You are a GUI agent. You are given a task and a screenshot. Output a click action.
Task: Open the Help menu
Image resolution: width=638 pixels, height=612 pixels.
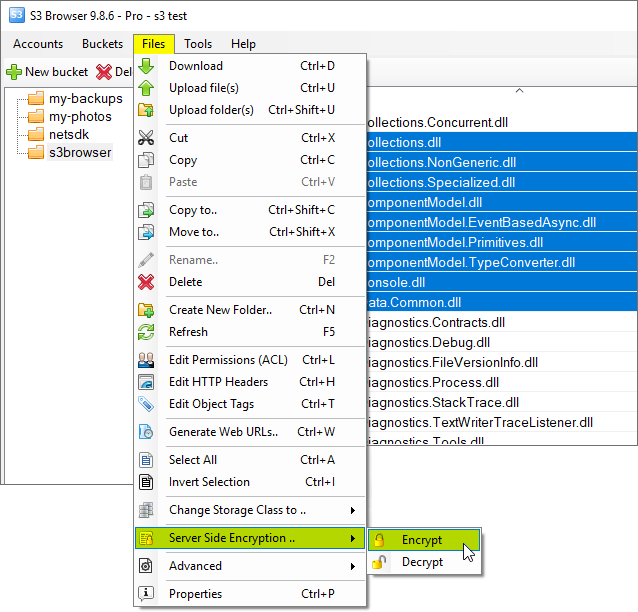243,44
